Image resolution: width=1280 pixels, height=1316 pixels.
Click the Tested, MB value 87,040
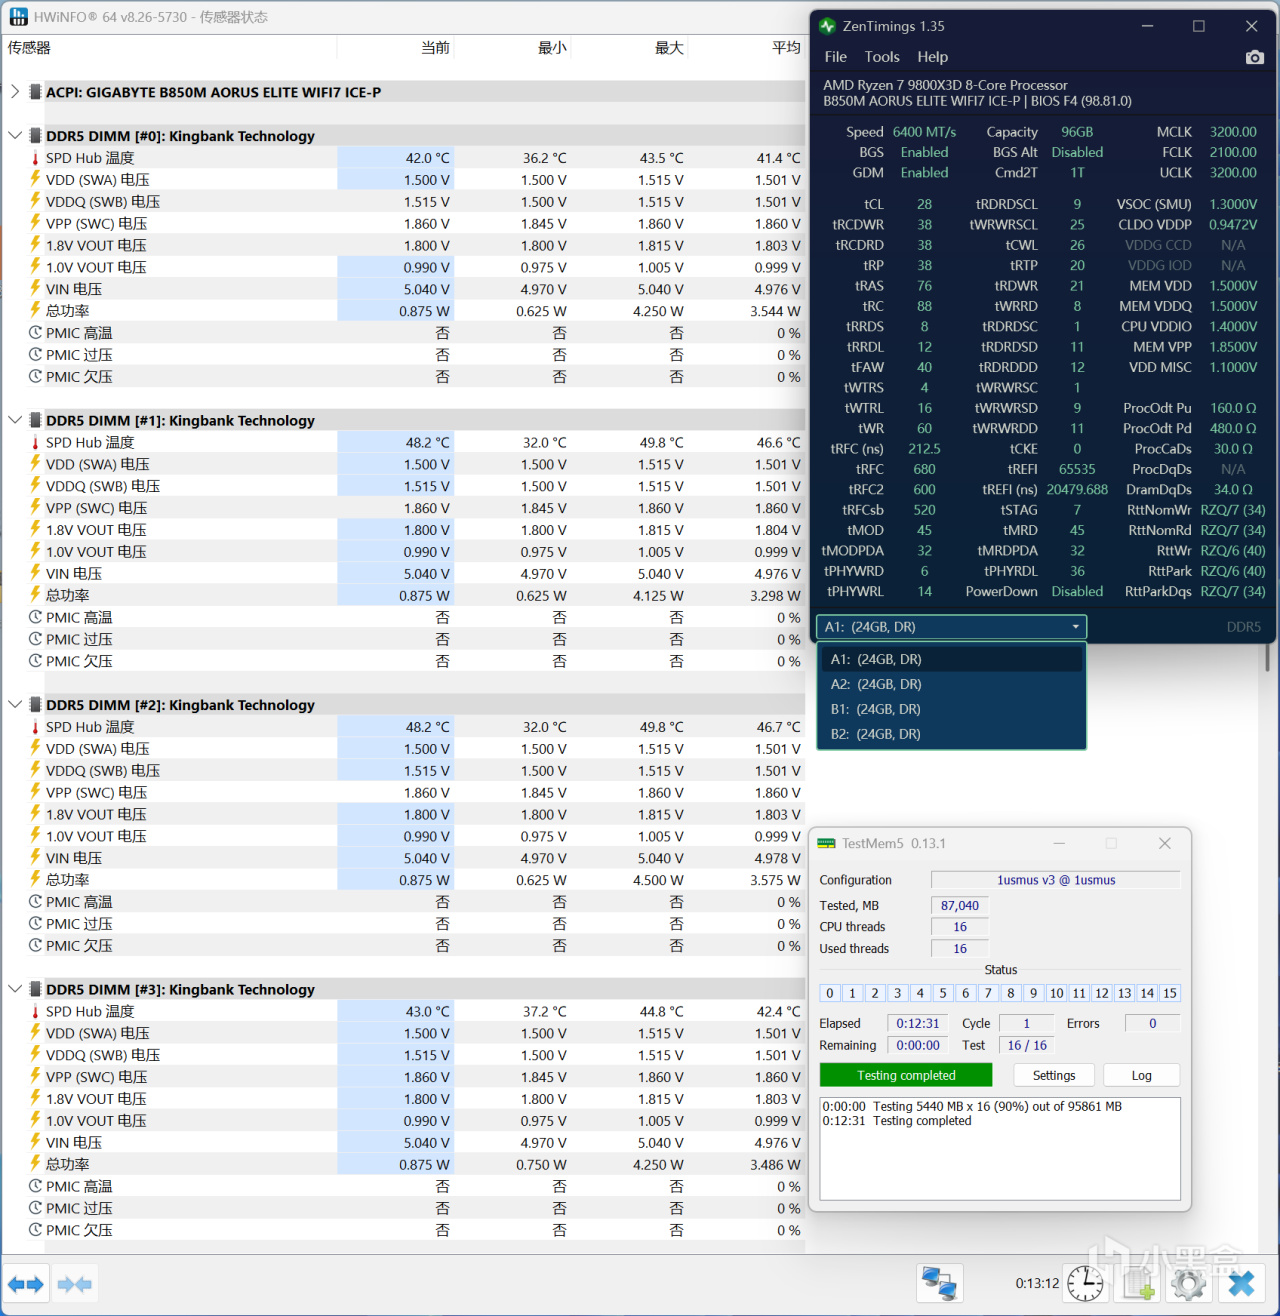click(x=960, y=905)
